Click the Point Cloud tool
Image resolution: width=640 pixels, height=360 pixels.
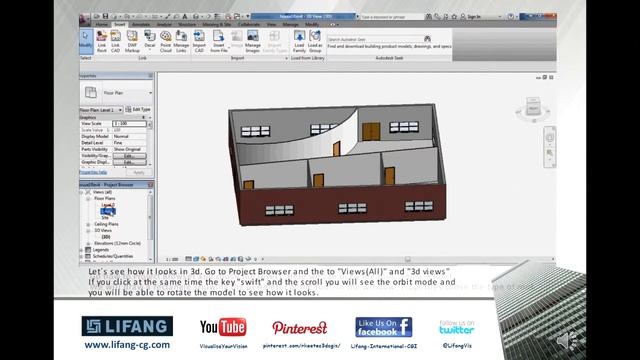tap(166, 42)
